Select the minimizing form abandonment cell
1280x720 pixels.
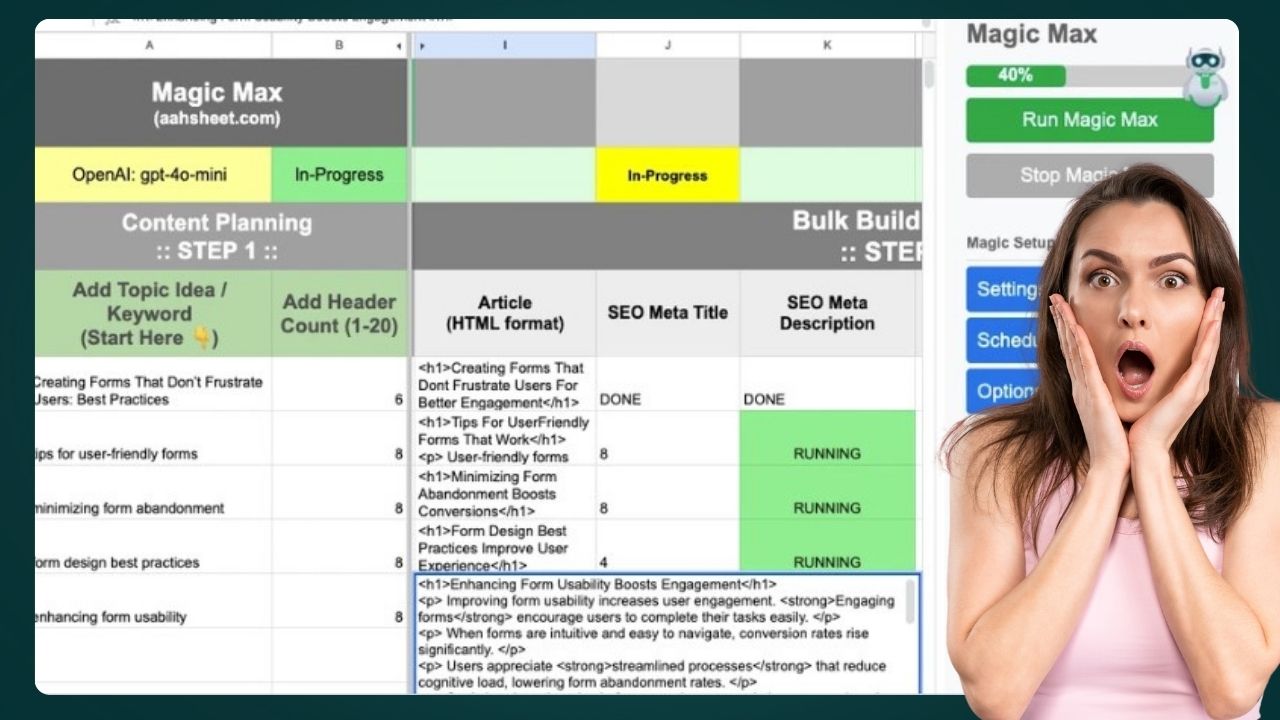click(x=153, y=492)
